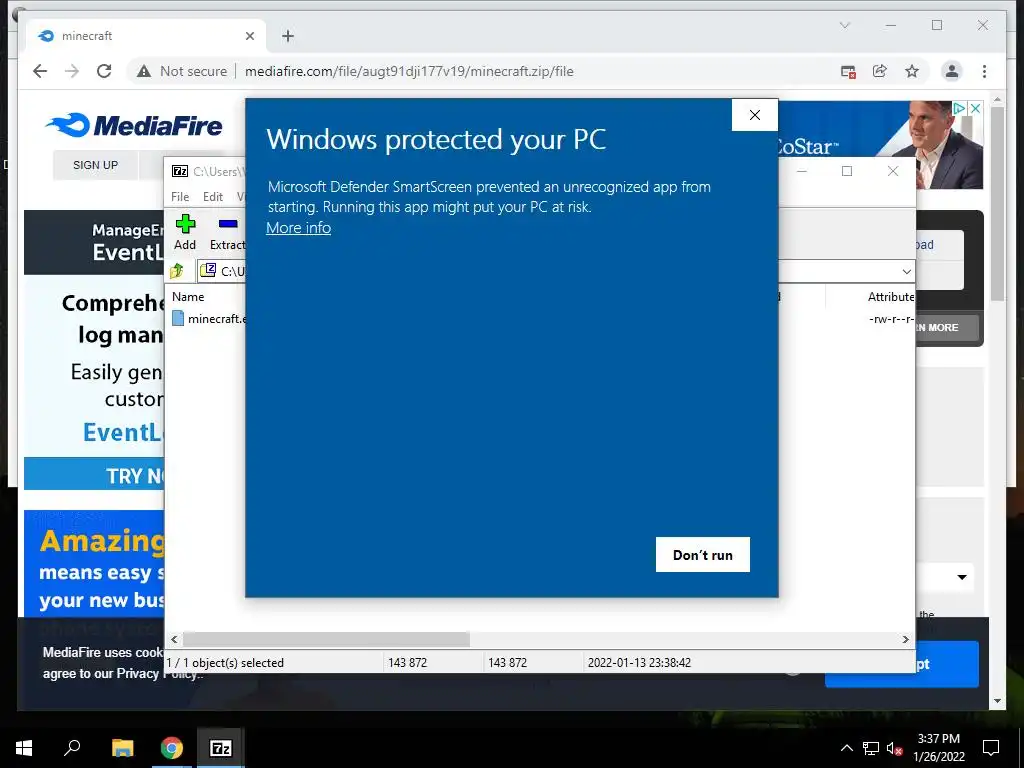Close the CoStar ad with X icon
Viewport: 1024px width, 768px height.
pyautogui.click(x=975, y=108)
